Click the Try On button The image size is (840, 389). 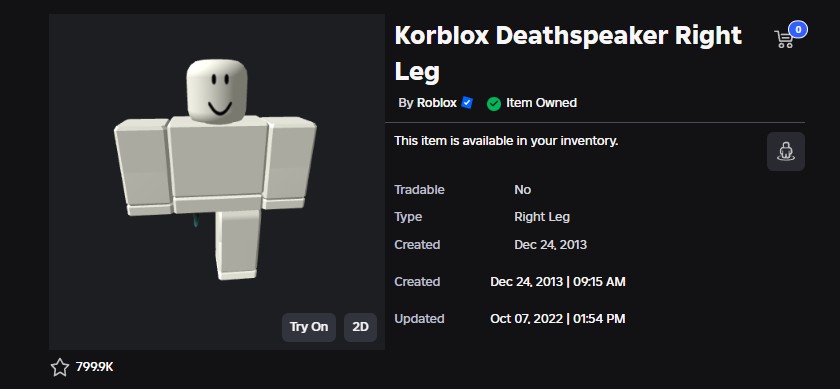[309, 327]
